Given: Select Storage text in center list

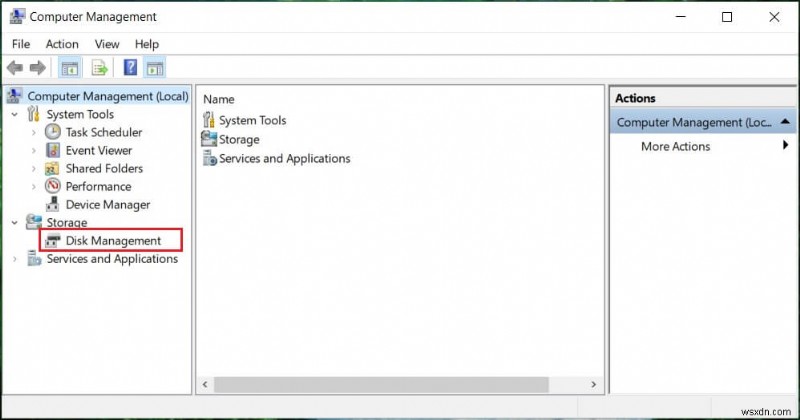Looking at the screenshot, I should pyautogui.click(x=239, y=139).
